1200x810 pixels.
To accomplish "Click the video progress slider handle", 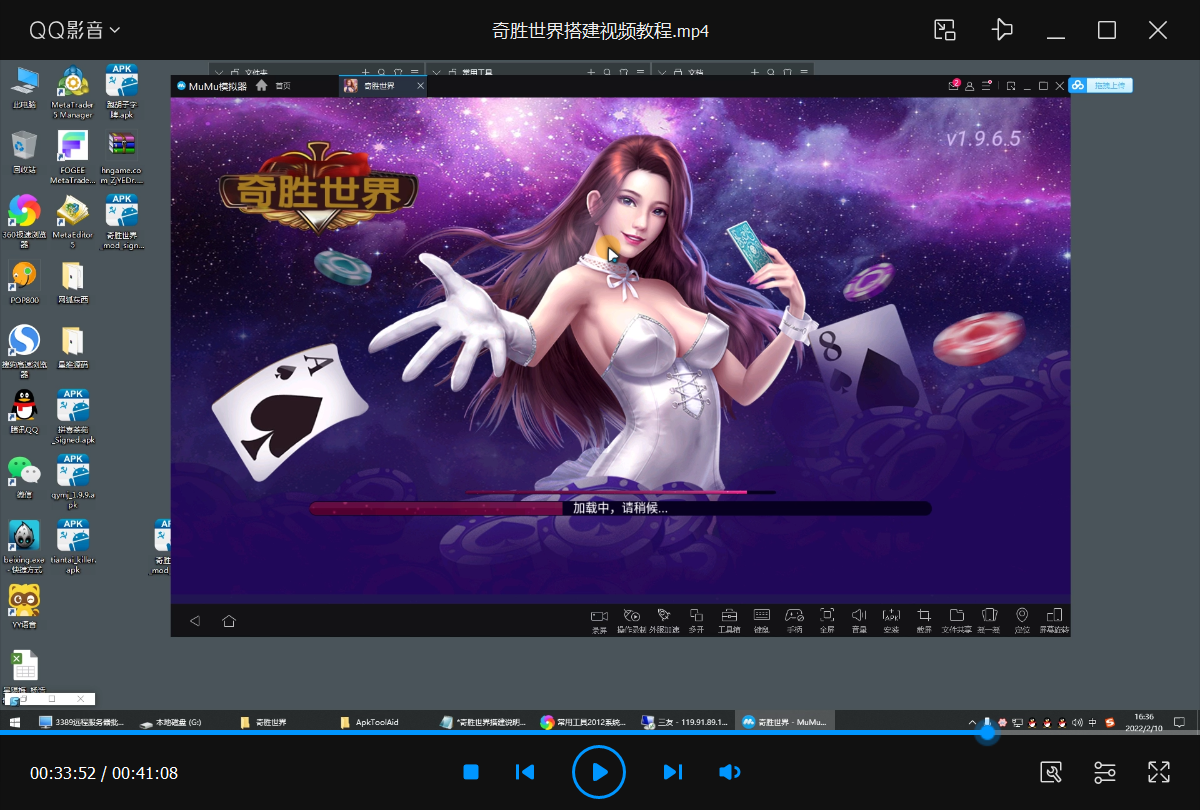I will coord(988,733).
